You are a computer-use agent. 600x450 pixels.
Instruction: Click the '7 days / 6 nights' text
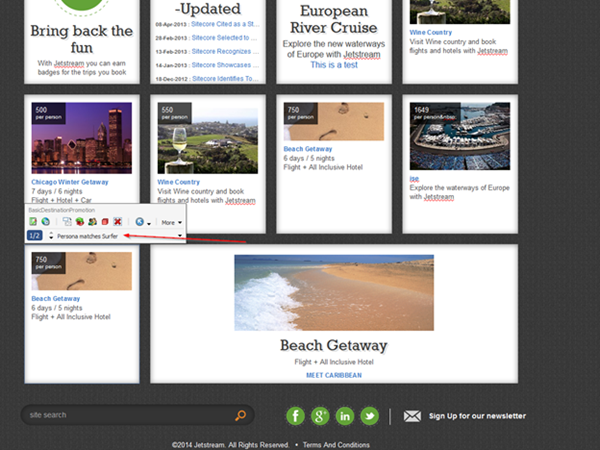[x=57, y=191]
